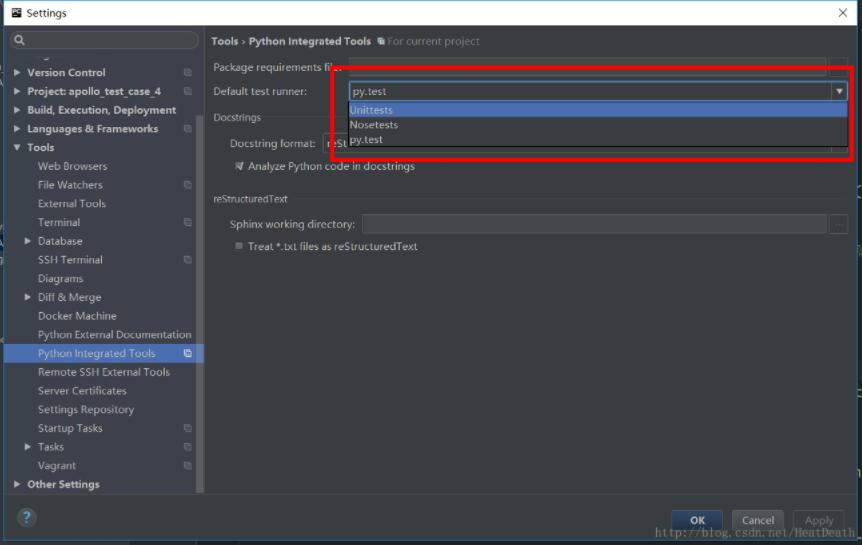This screenshot has width=862, height=545.
Task: Click the project-scope icon beside Terminal
Action: 187,222
